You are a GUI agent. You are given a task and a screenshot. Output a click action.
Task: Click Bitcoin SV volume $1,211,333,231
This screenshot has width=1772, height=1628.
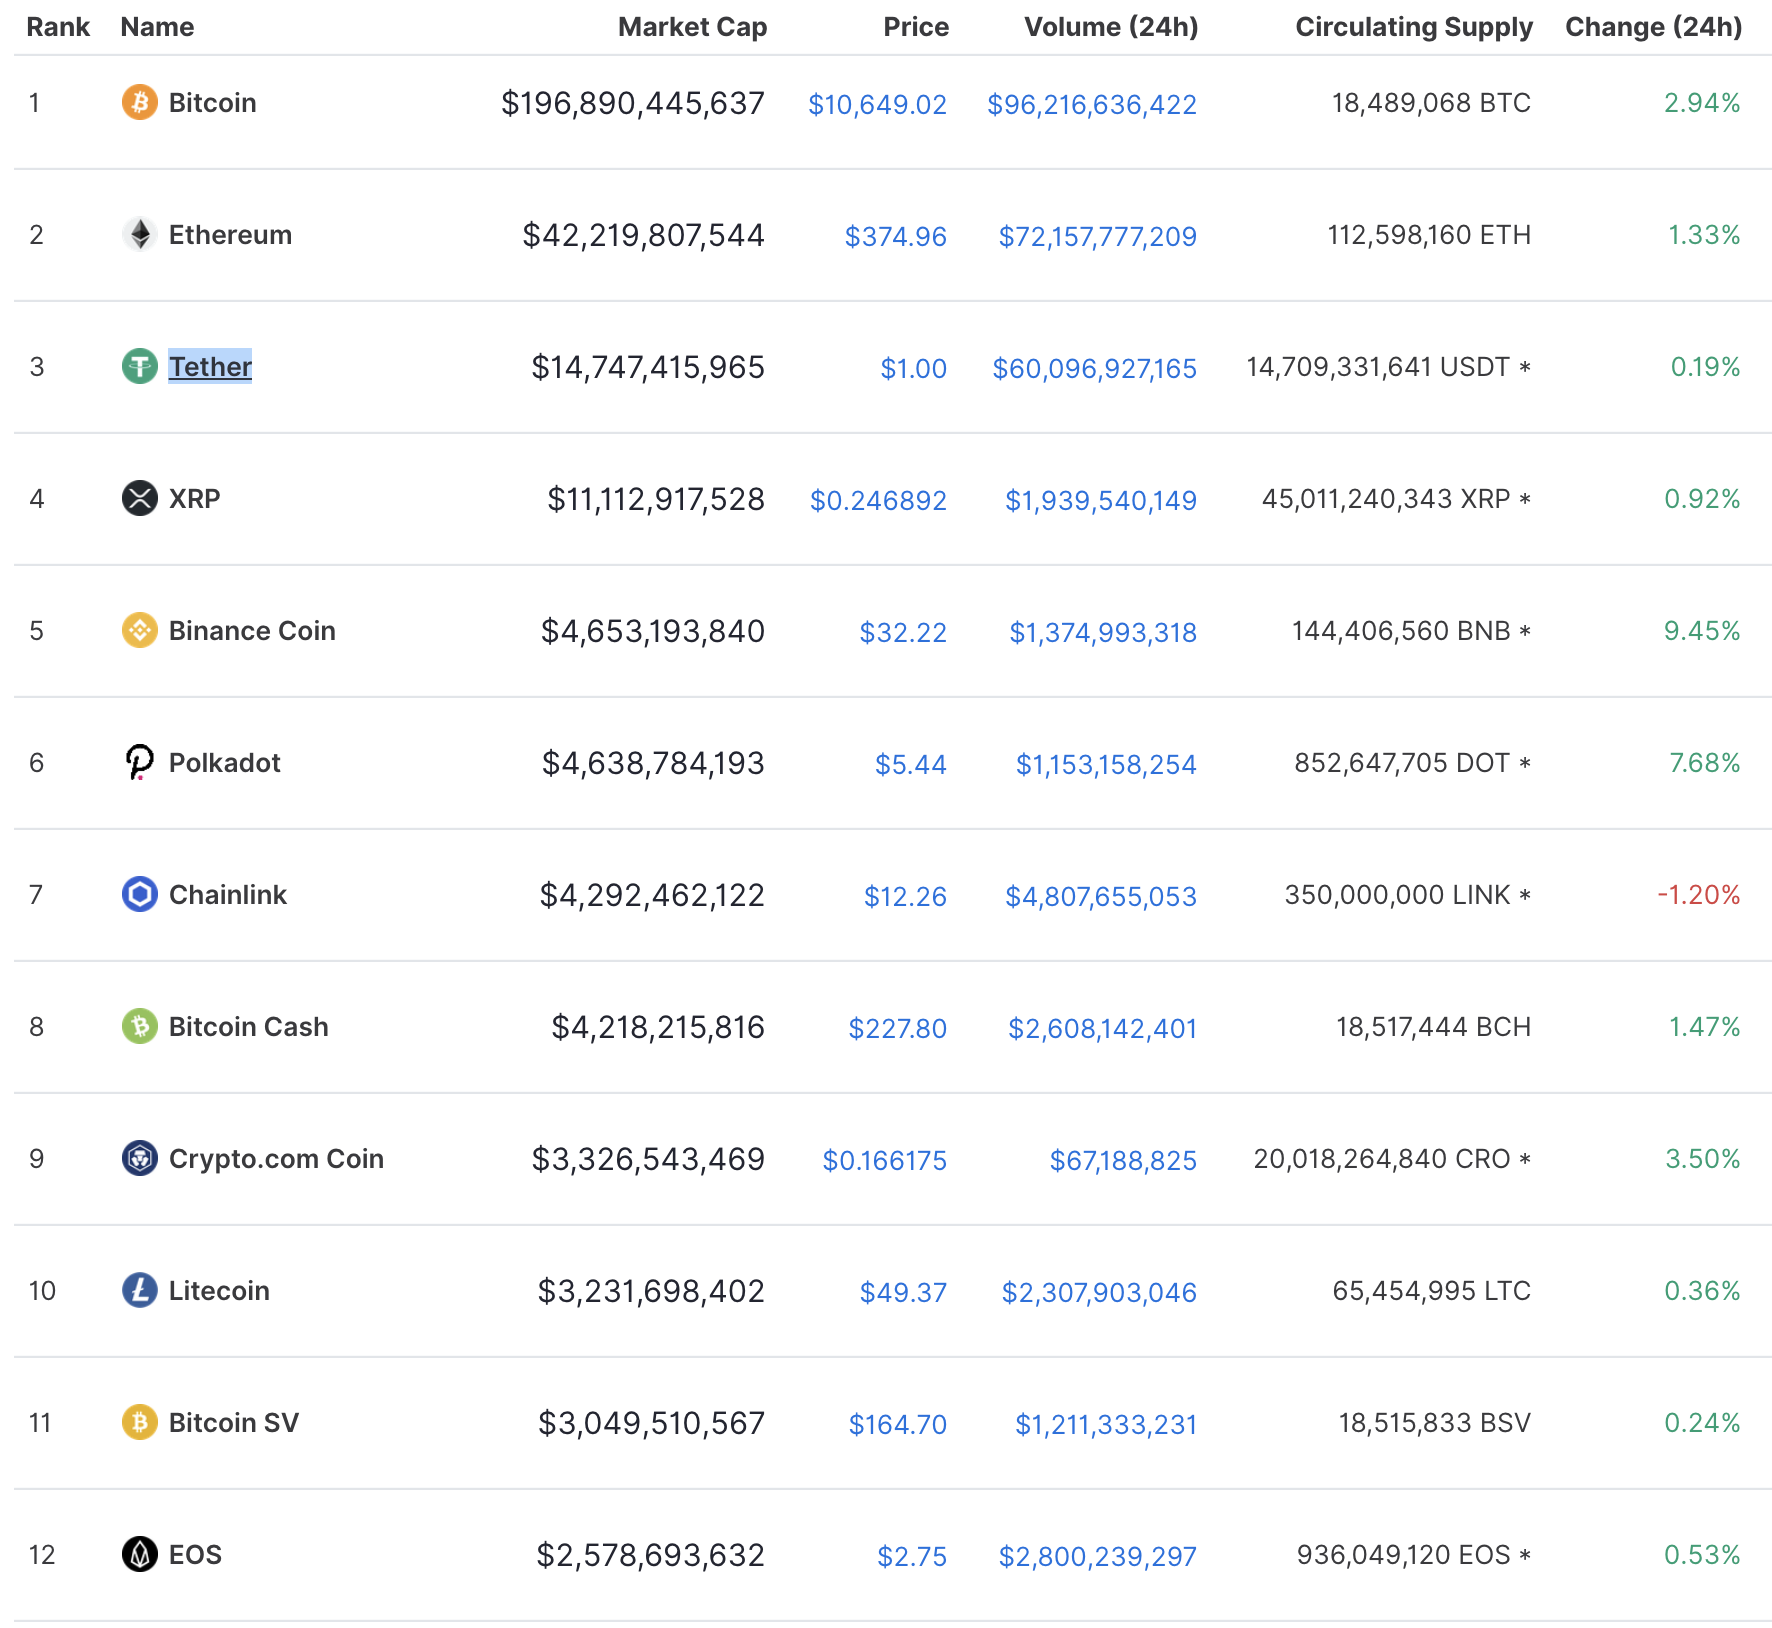[1106, 1424]
